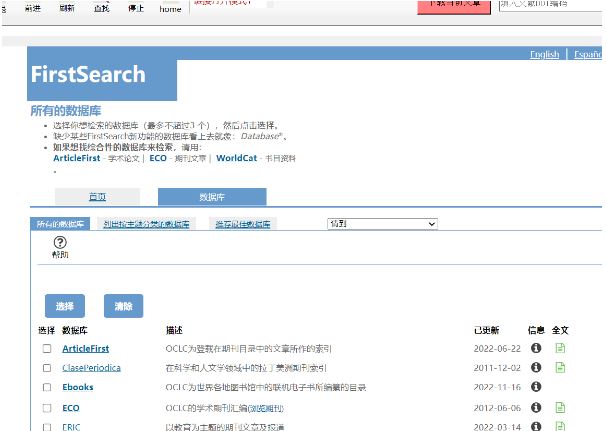This screenshot has width=606, height=431.
Task: Click the FirstSearch logo banner
Action: 102,74
